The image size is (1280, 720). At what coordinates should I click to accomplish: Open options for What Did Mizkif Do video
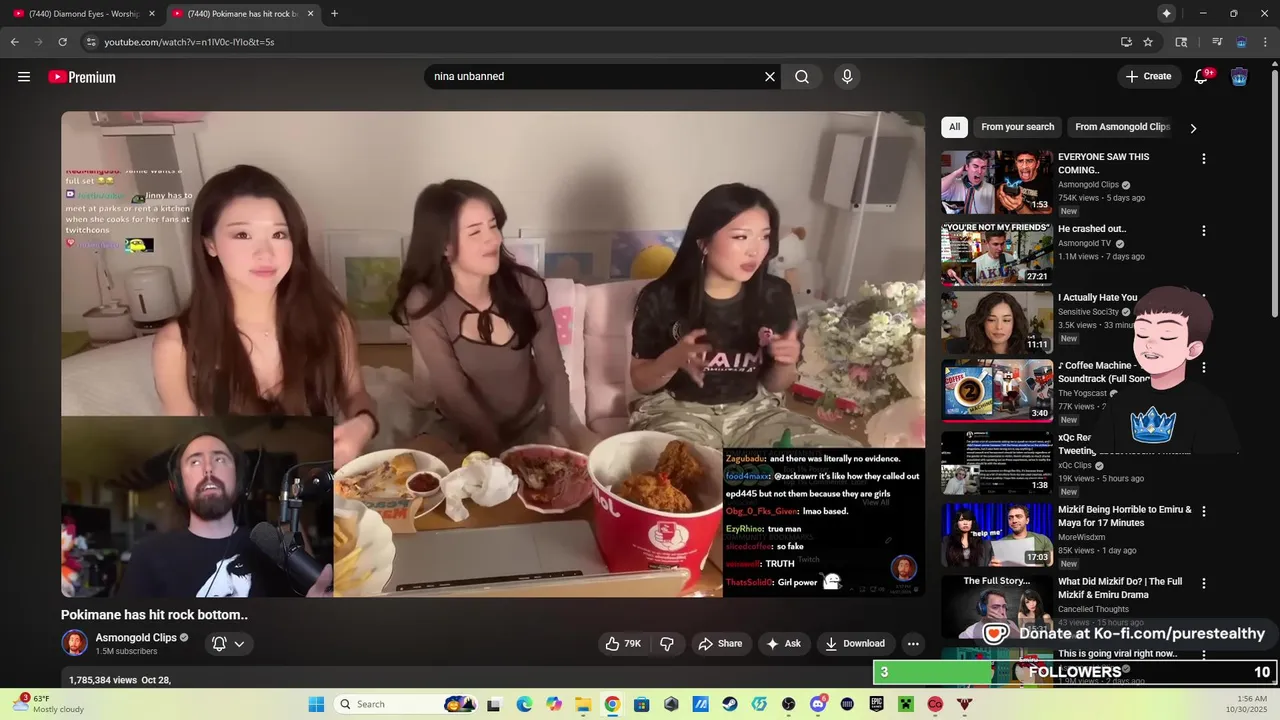point(1203,583)
